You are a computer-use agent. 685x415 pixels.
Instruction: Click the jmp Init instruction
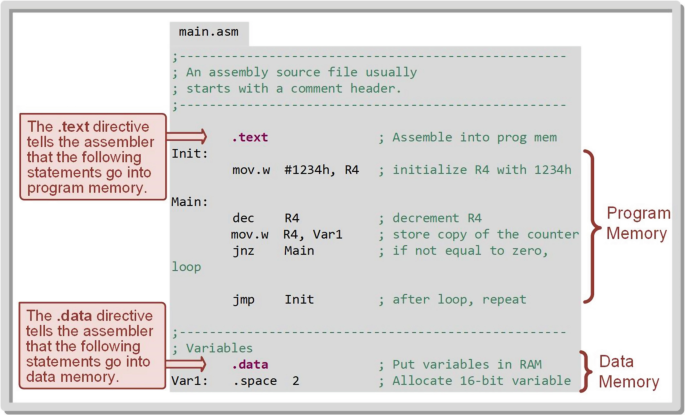(273, 300)
